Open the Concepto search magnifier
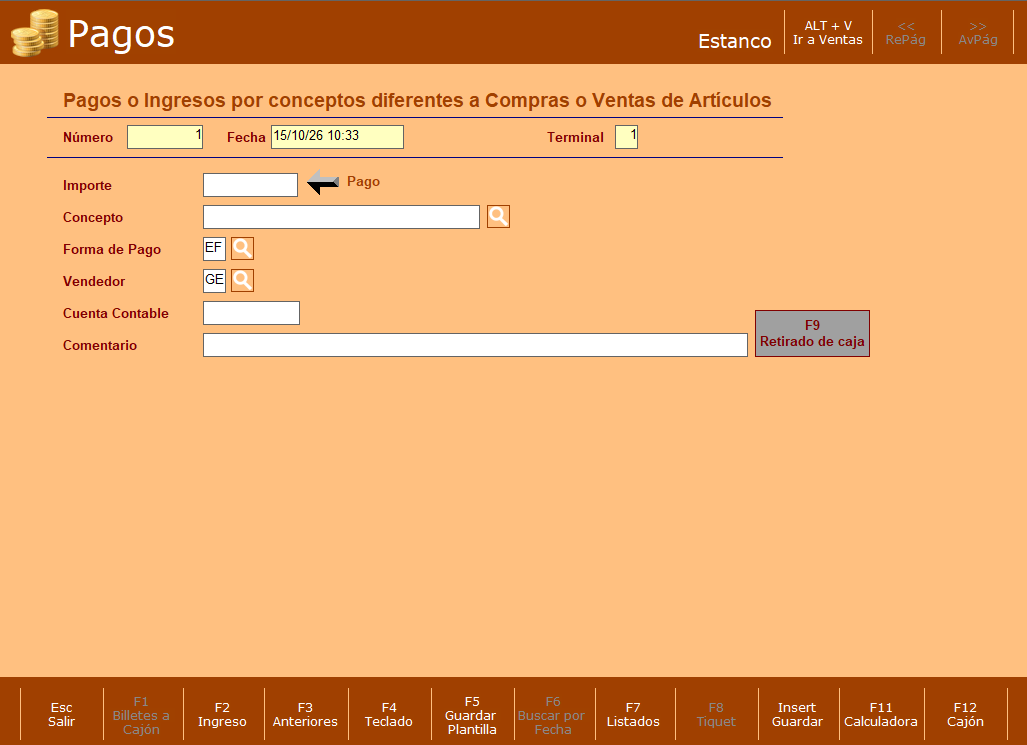Viewport: 1027px width, 745px height. (498, 216)
